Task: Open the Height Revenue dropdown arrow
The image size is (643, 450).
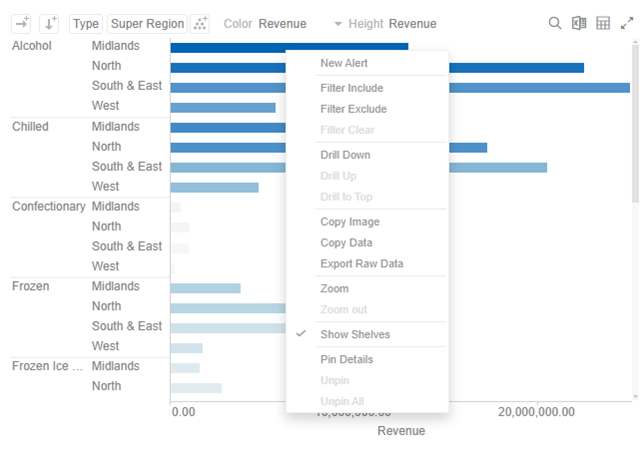Action: (x=338, y=24)
